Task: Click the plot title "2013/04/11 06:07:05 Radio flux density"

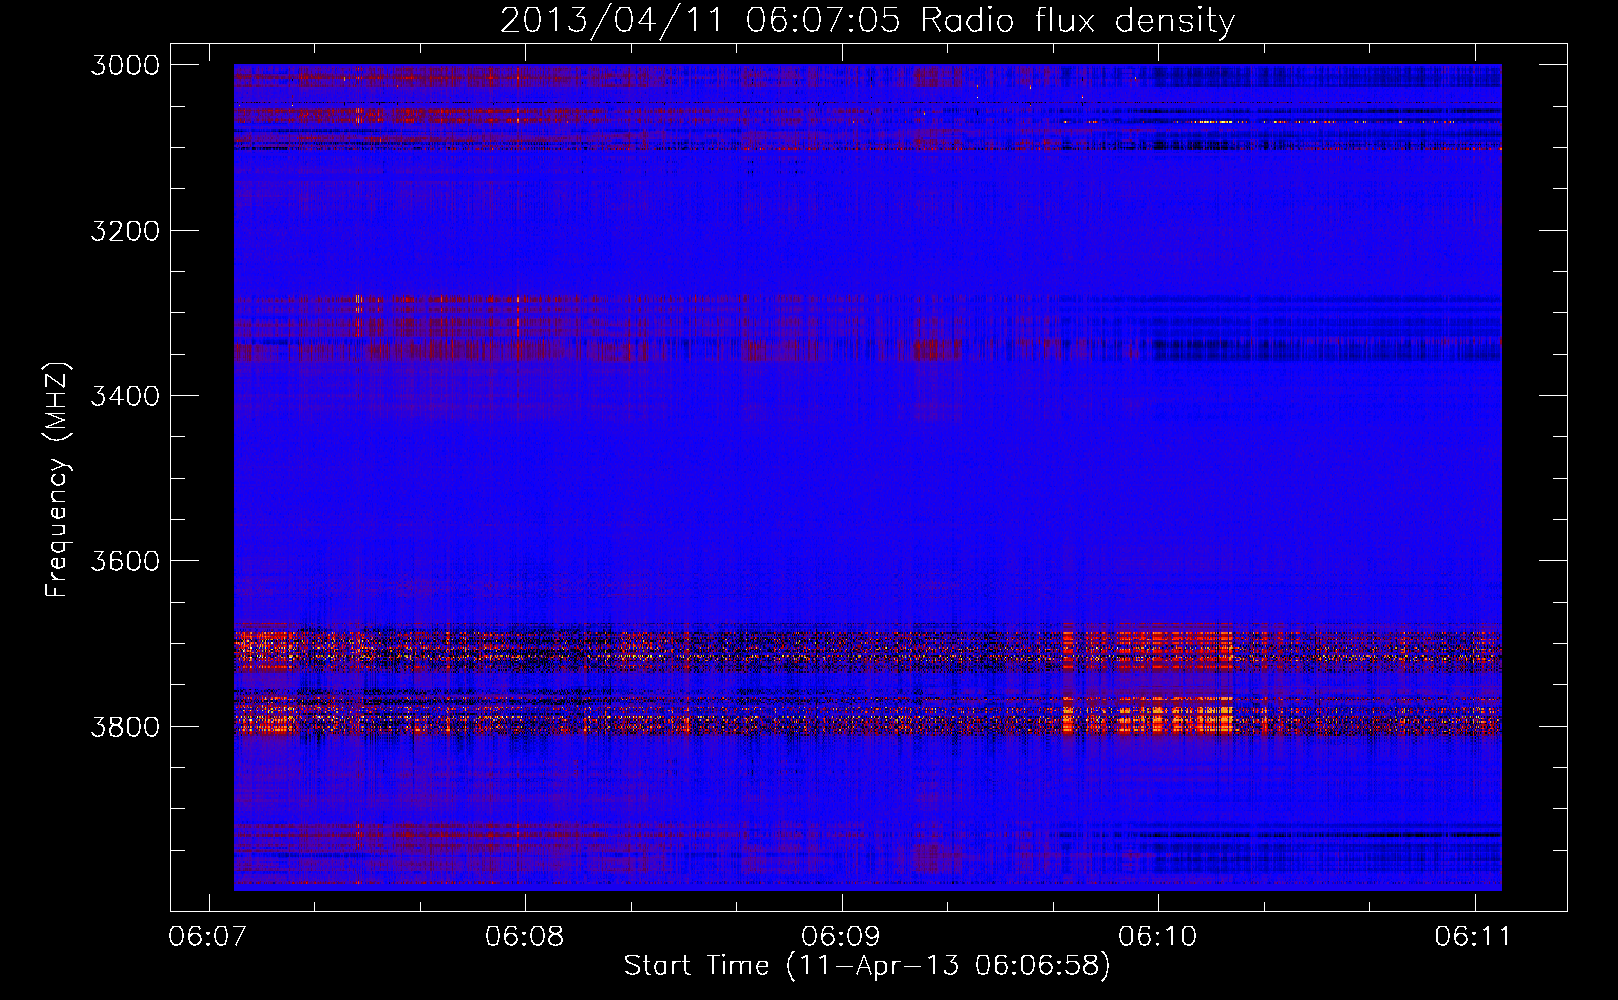Action: (867, 21)
